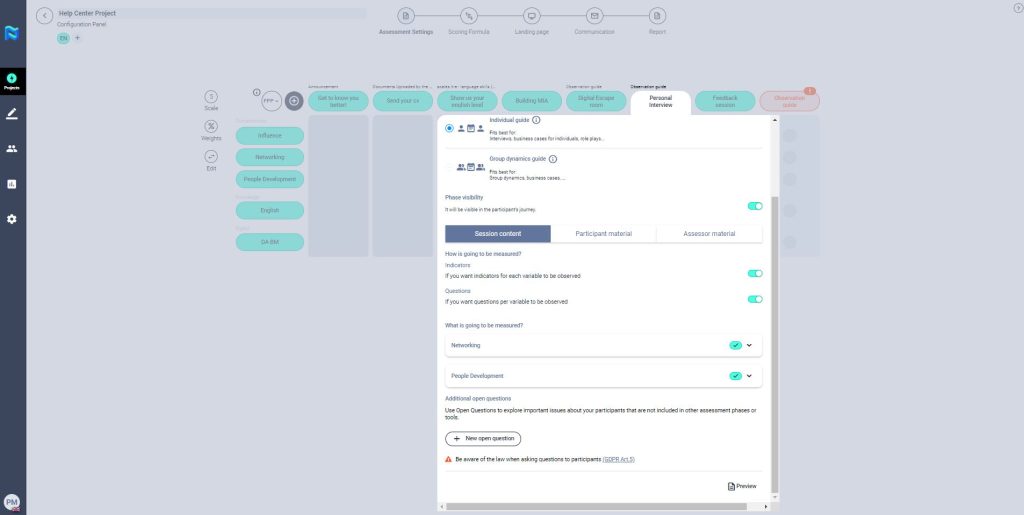Screen dimensions: 1024x515
Task: Open the Report step icon
Action: click(657, 16)
